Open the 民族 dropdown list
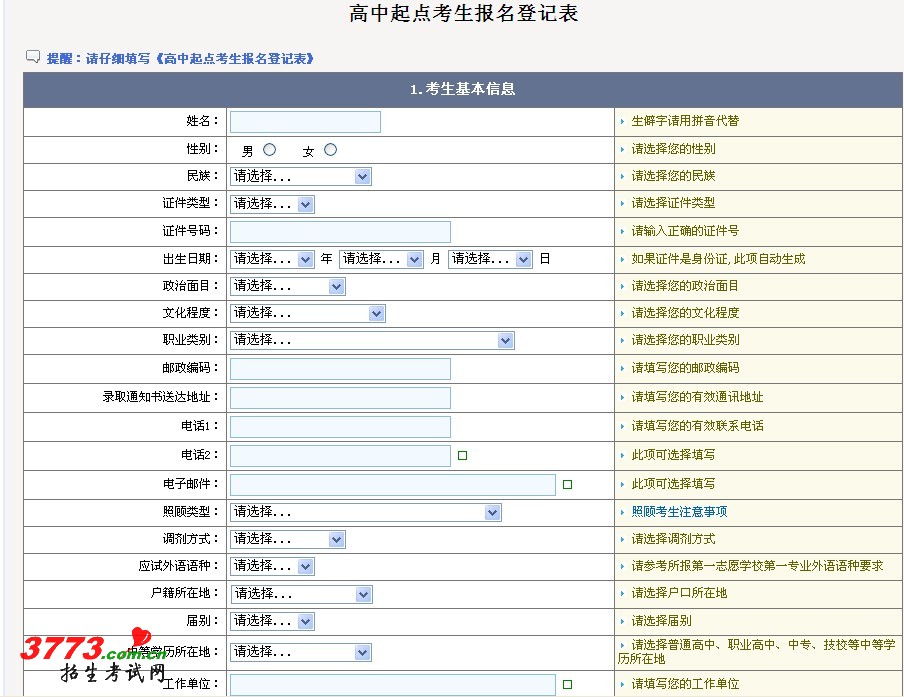Image resolution: width=904 pixels, height=697 pixels. [300, 177]
